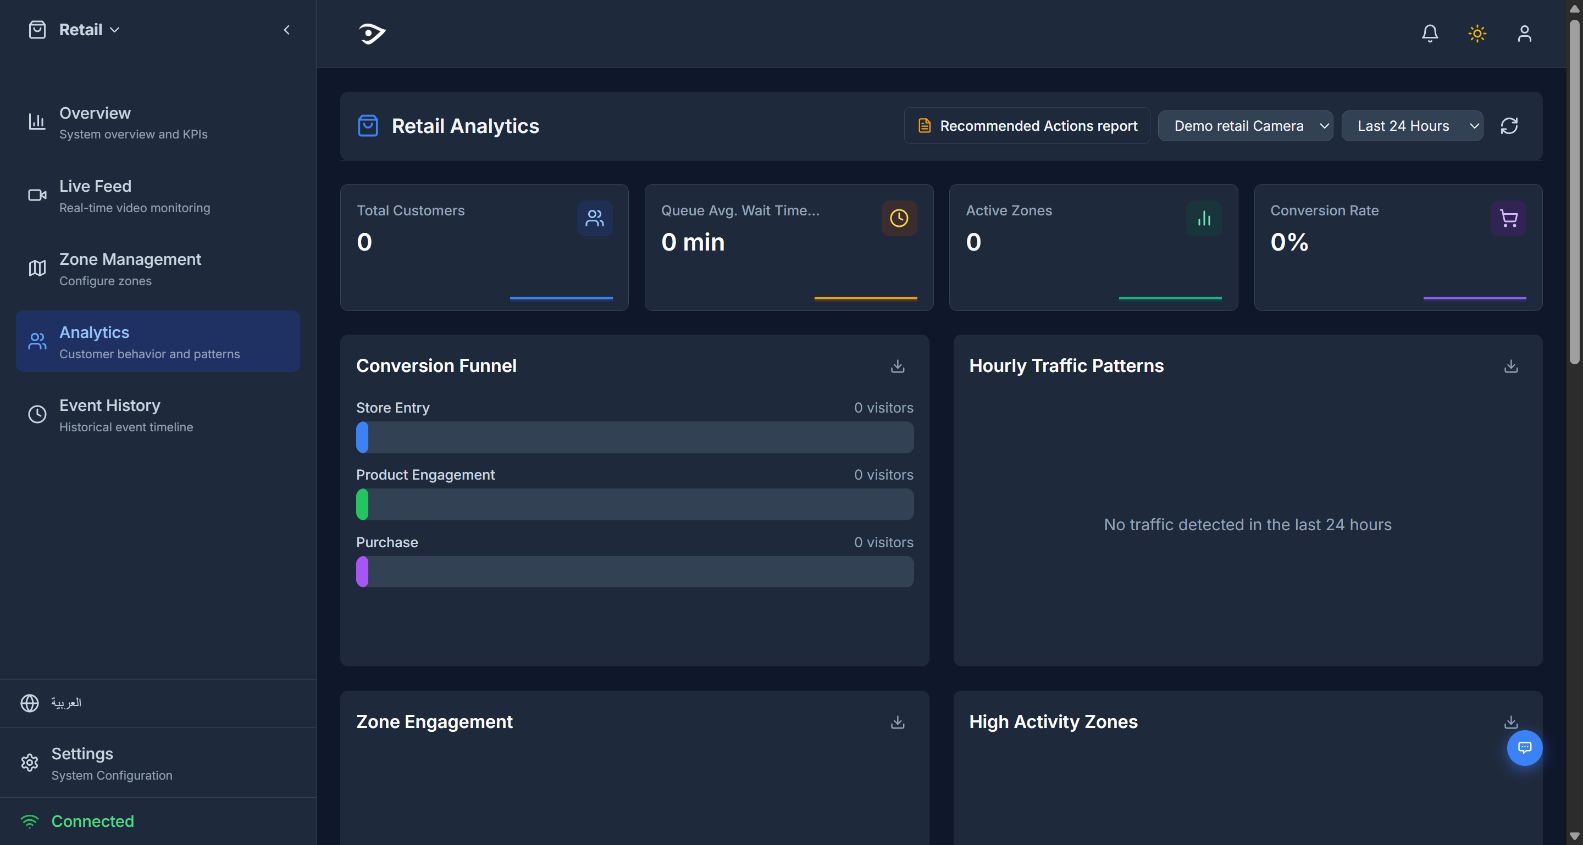The width and height of the screenshot is (1583, 845).
Task: Open Live Feed video monitoring
Action: [x=158, y=195]
